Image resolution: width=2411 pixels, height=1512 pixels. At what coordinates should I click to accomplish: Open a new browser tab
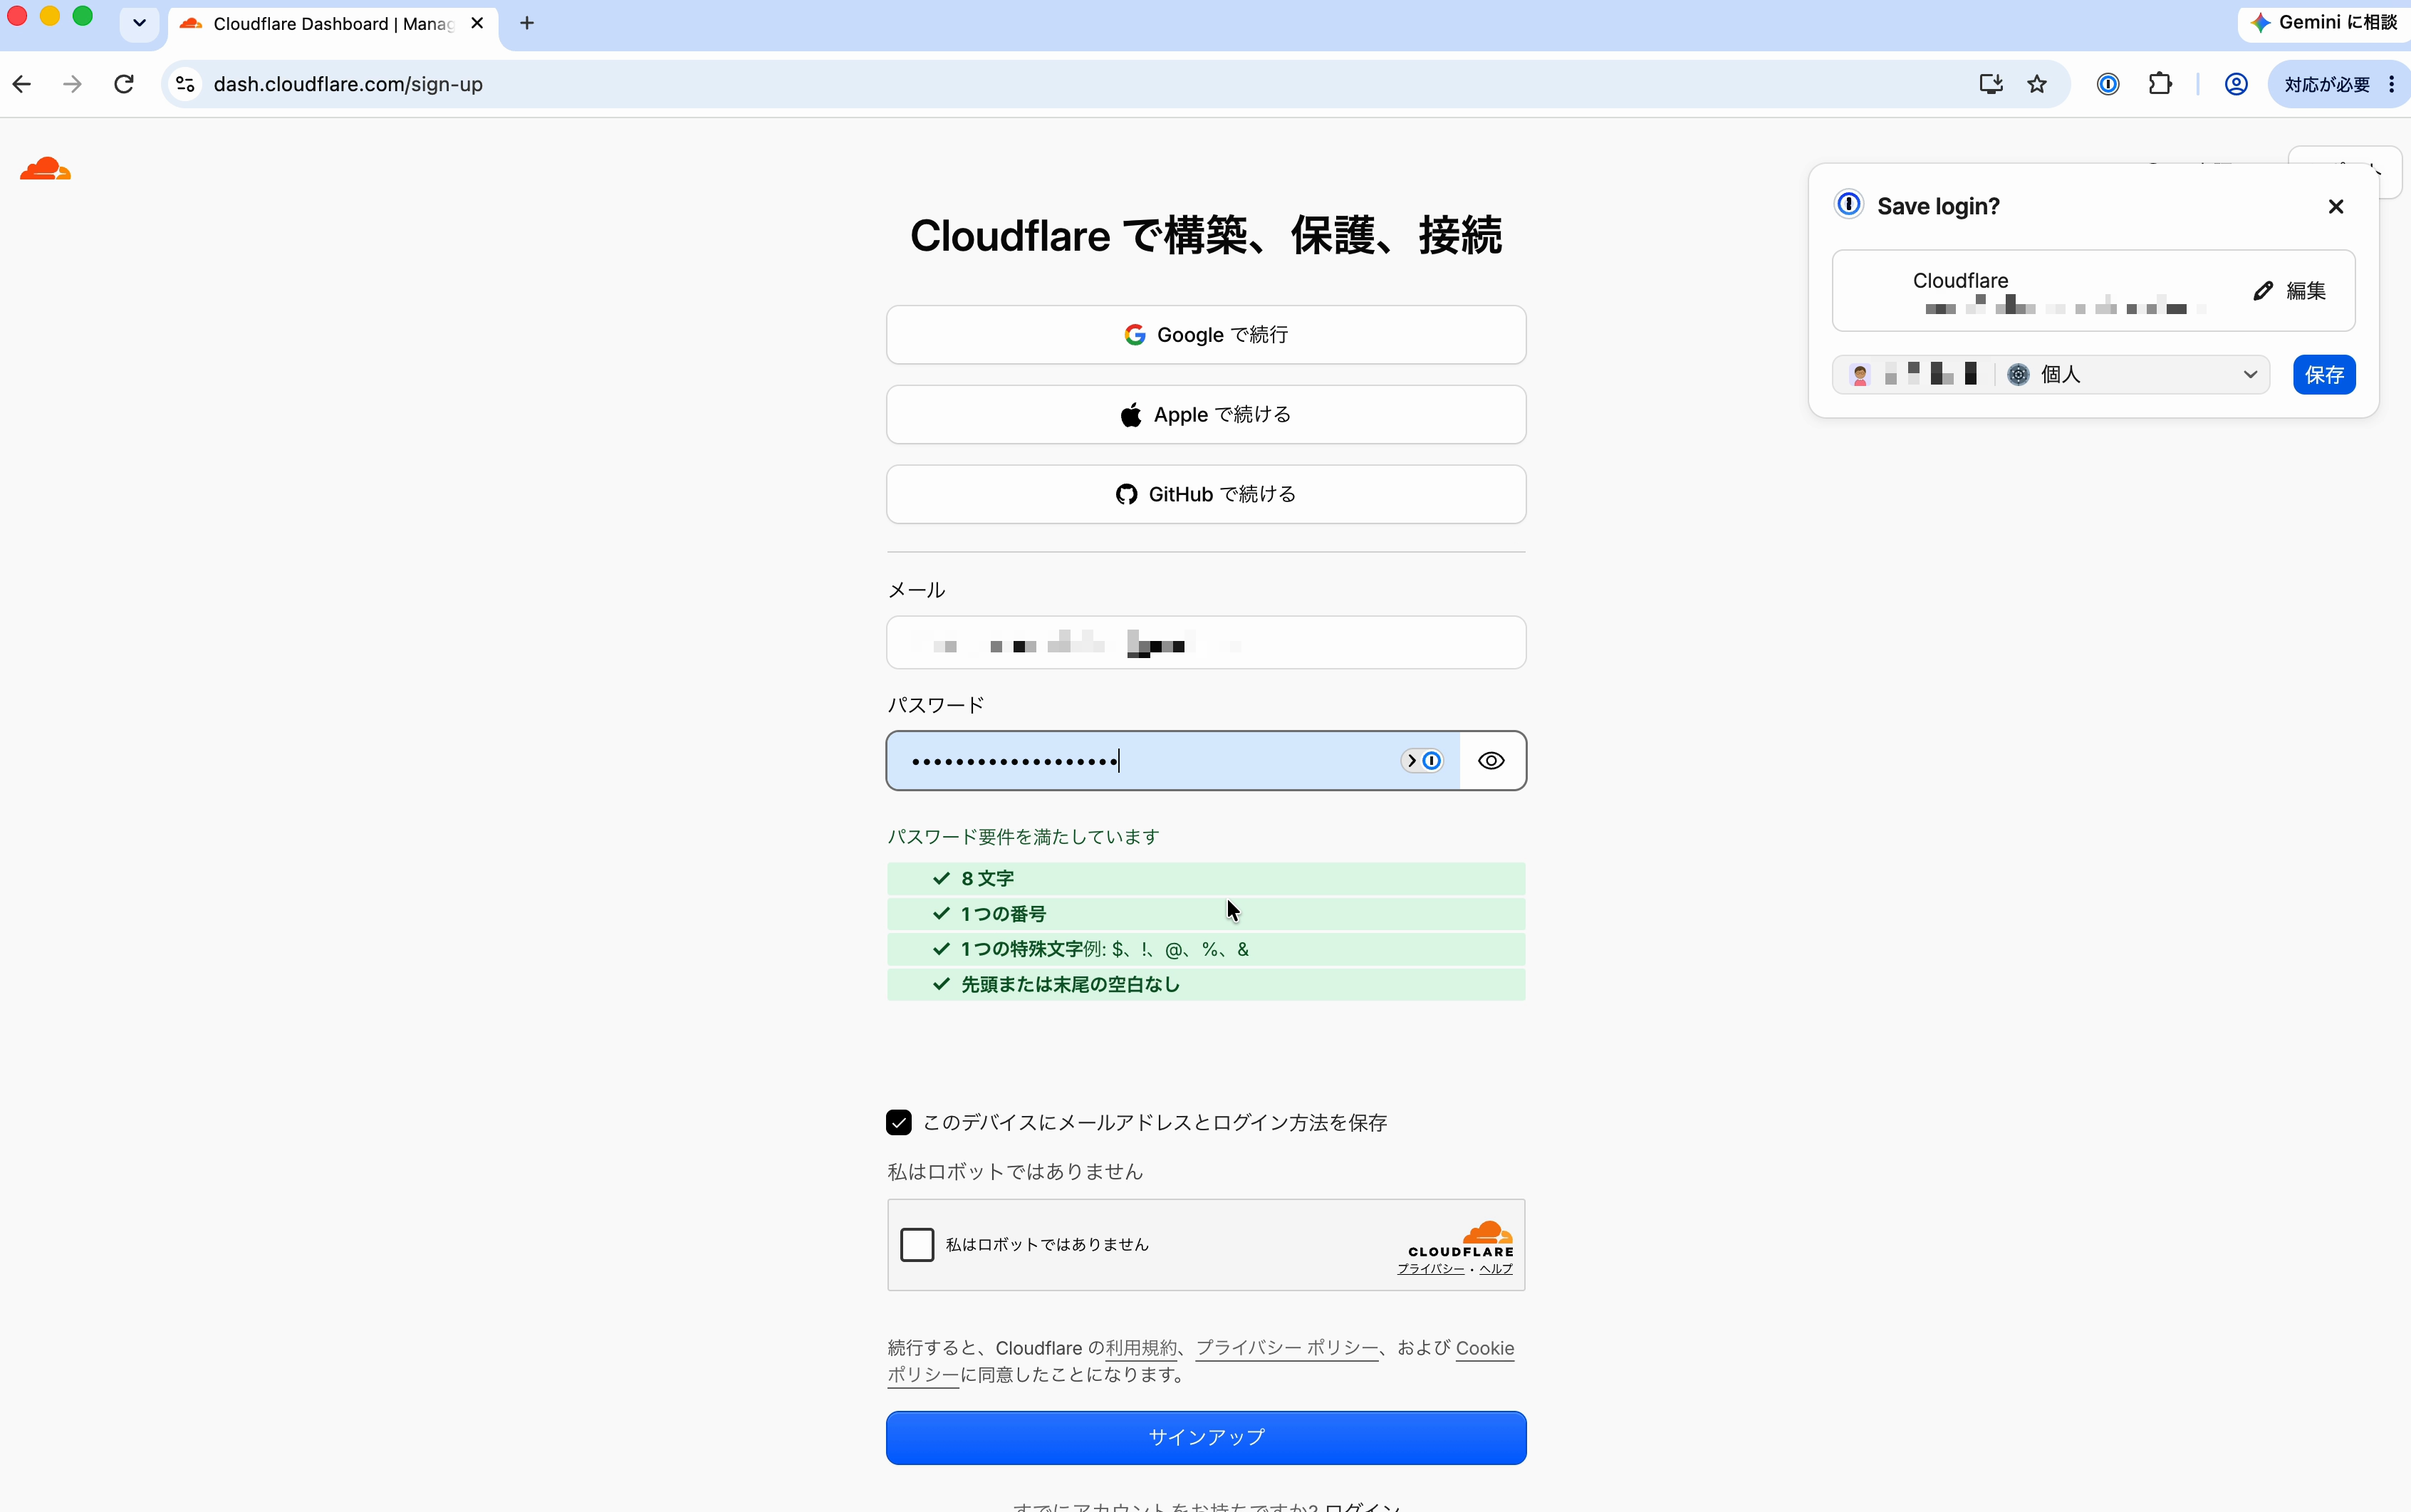pyautogui.click(x=527, y=23)
